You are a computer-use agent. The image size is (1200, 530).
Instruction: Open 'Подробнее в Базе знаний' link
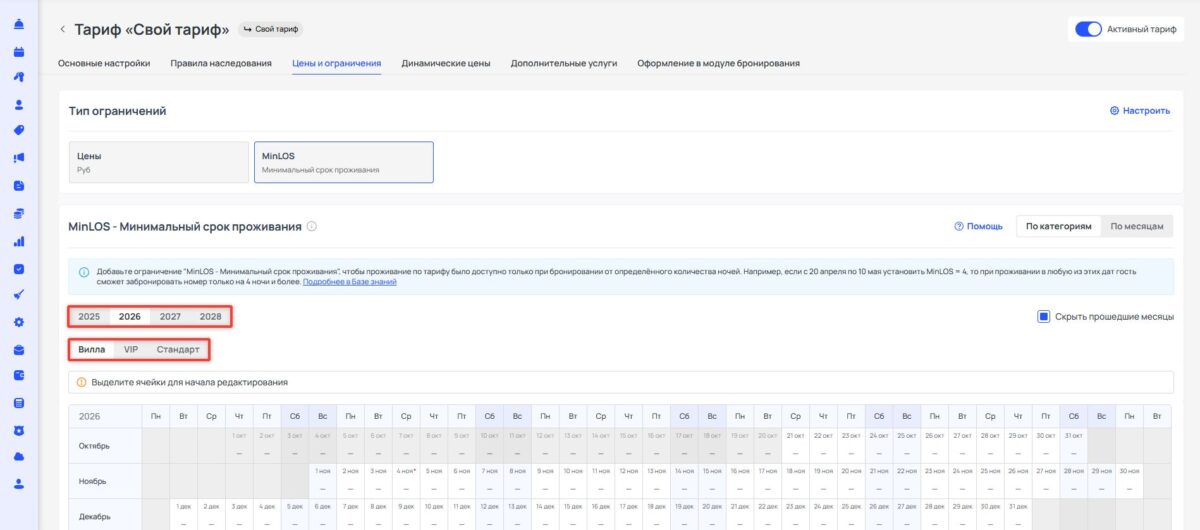(x=350, y=282)
